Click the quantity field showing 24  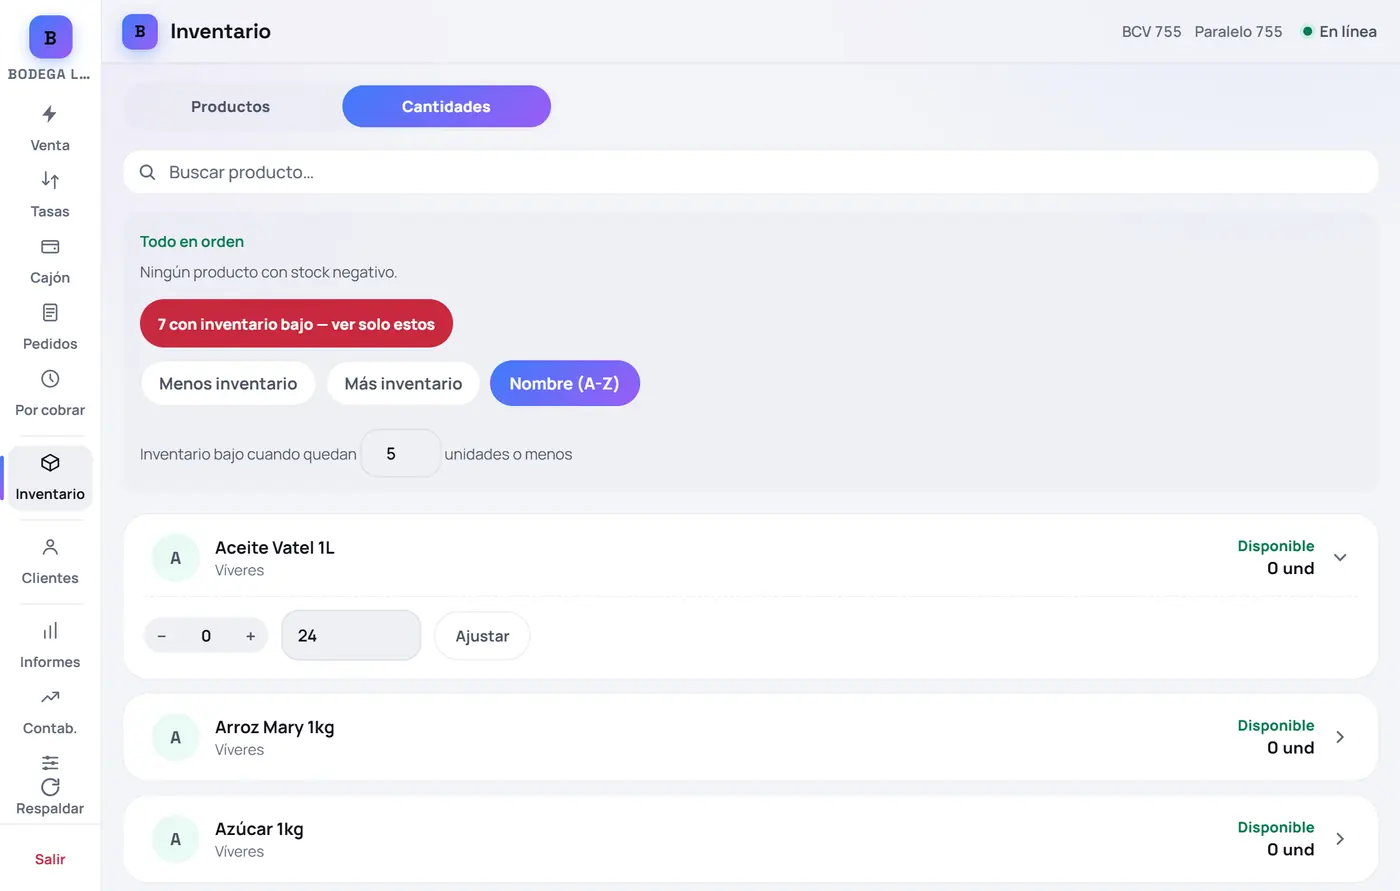pos(351,636)
